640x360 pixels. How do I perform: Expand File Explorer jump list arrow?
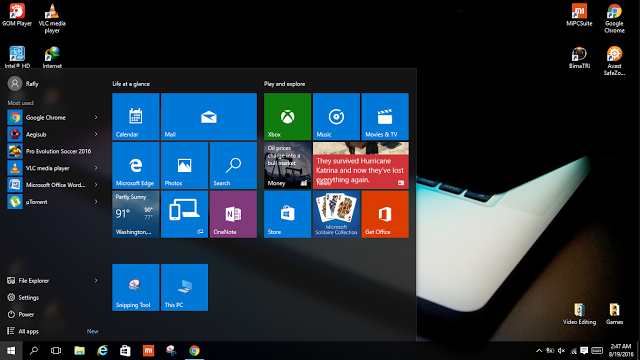(x=96, y=281)
